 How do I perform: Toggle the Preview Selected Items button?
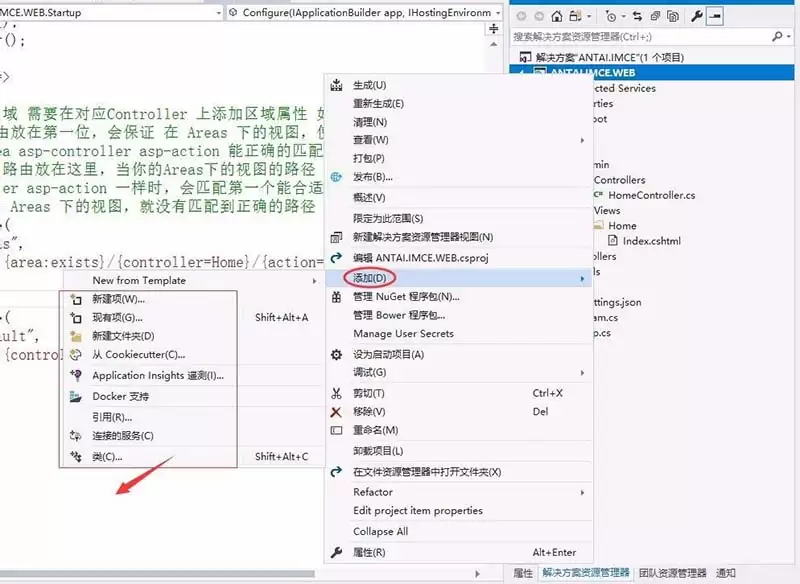716,17
